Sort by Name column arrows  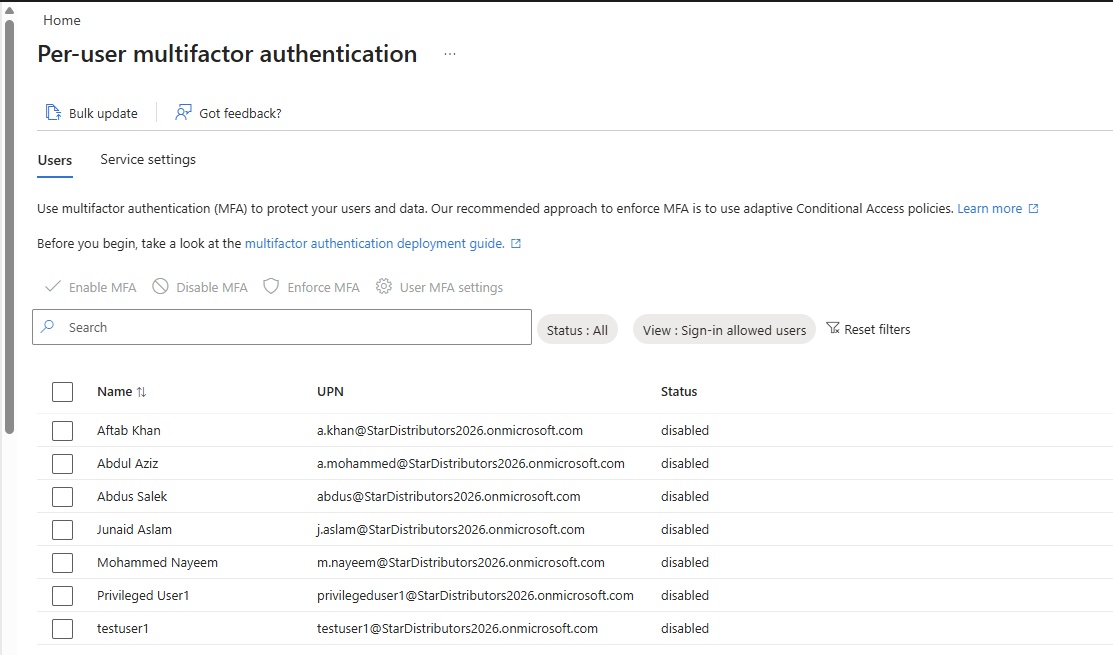pos(141,392)
